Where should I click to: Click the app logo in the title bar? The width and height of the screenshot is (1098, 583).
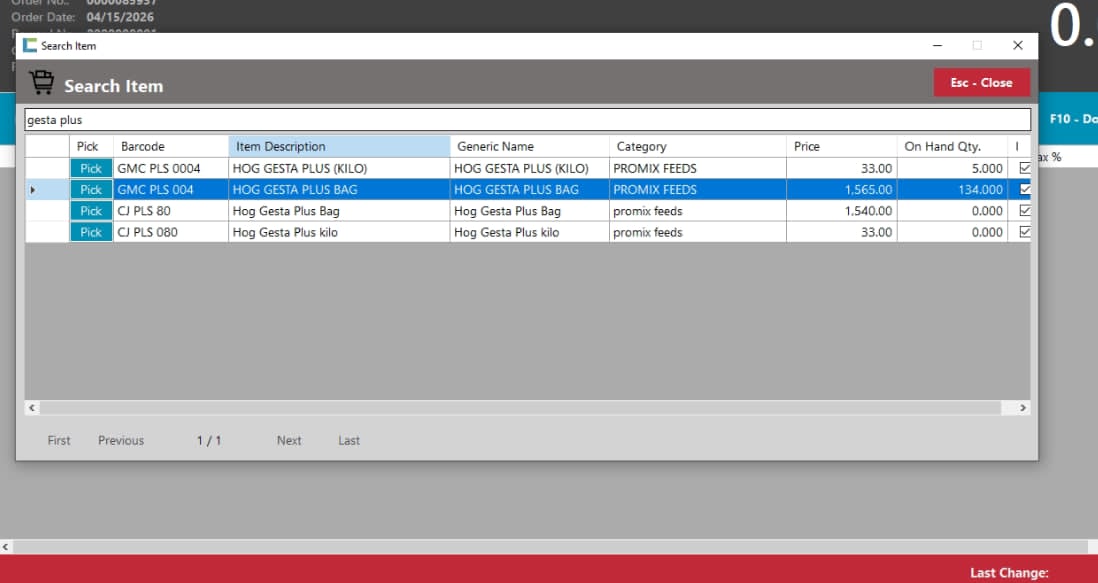tap(30, 46)
